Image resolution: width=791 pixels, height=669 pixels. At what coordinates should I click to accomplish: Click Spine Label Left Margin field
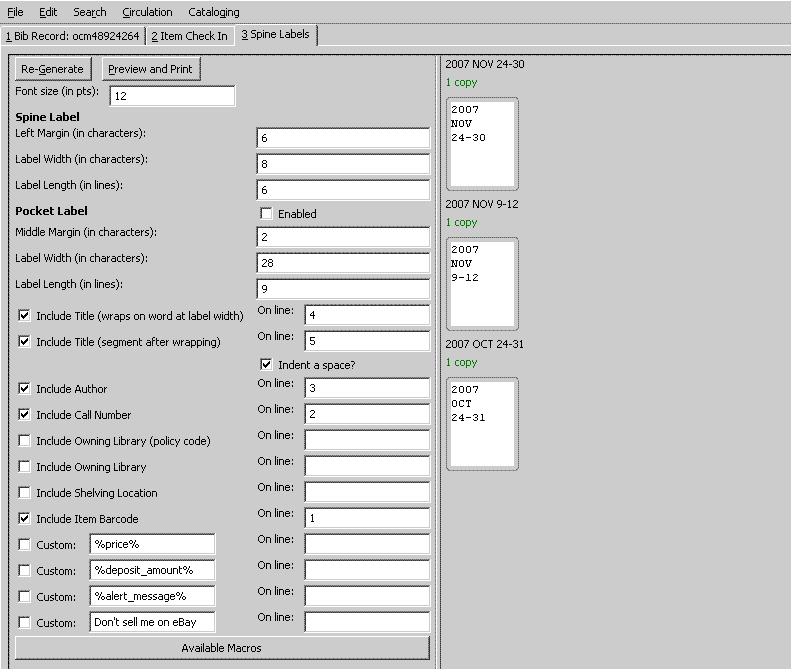343,138
